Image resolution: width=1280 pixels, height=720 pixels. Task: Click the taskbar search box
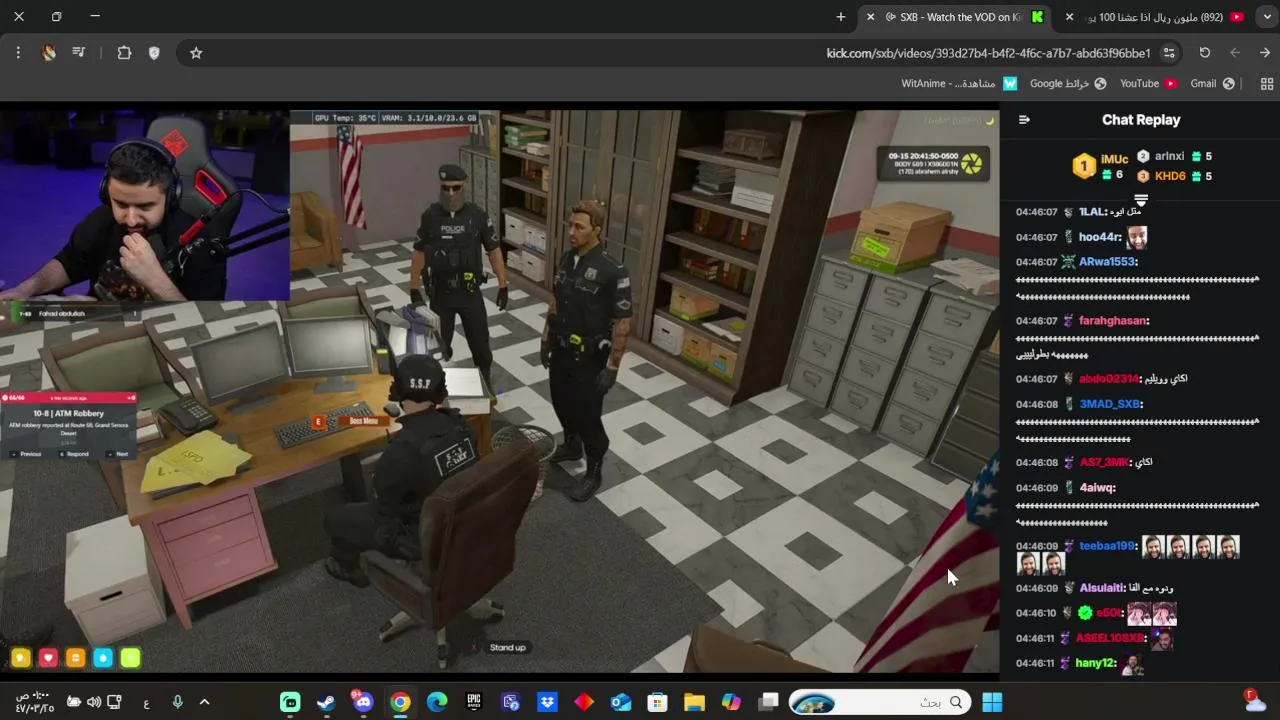pos(880,702)
